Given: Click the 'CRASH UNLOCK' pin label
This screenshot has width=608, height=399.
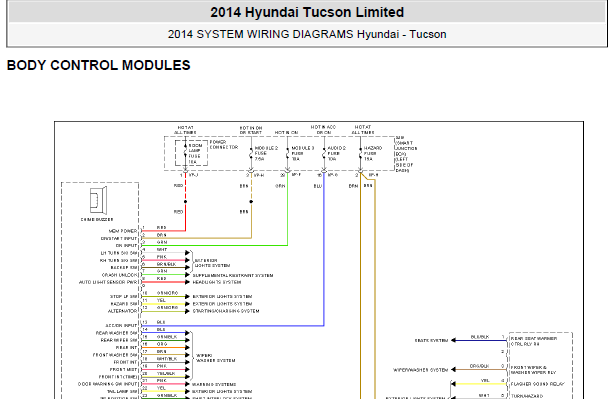Looking at the screenshot, I should [x=120, y=275].
